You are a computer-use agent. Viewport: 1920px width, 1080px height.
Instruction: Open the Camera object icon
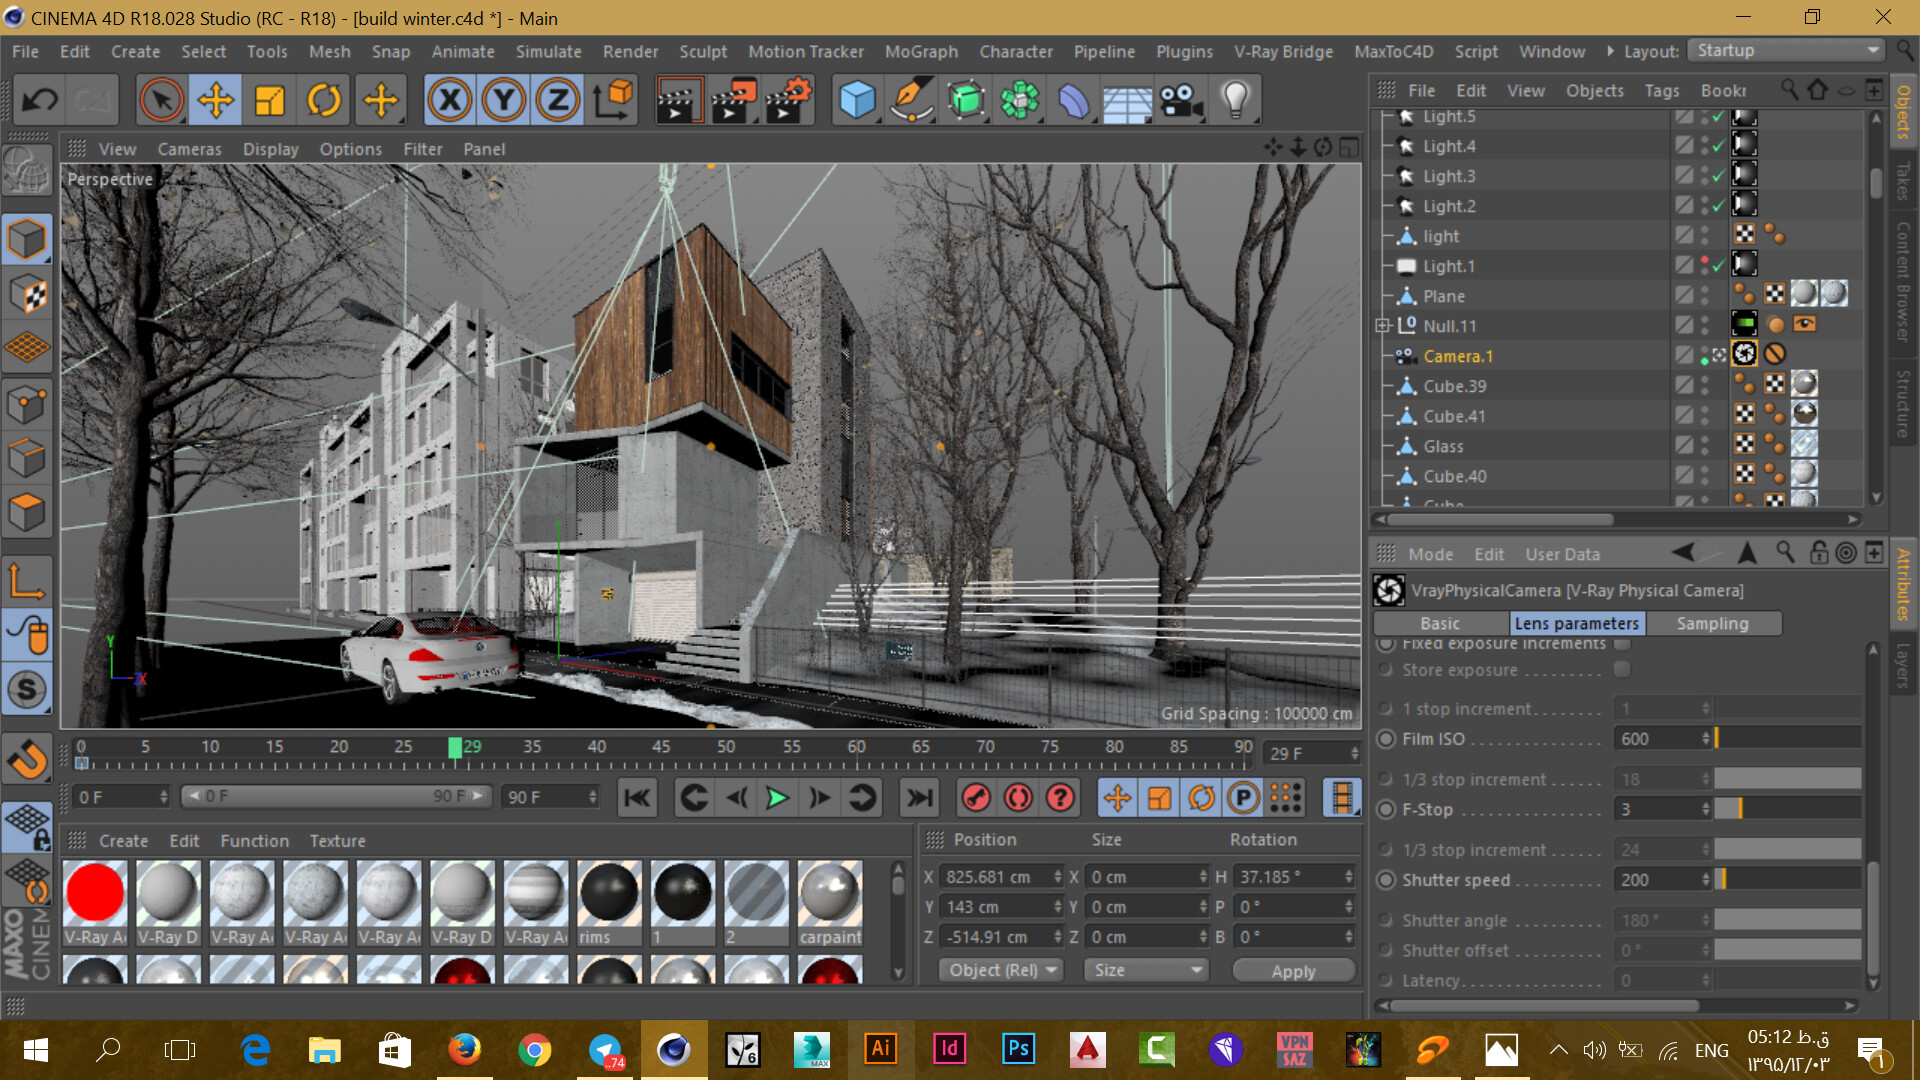coord(1181,100)
